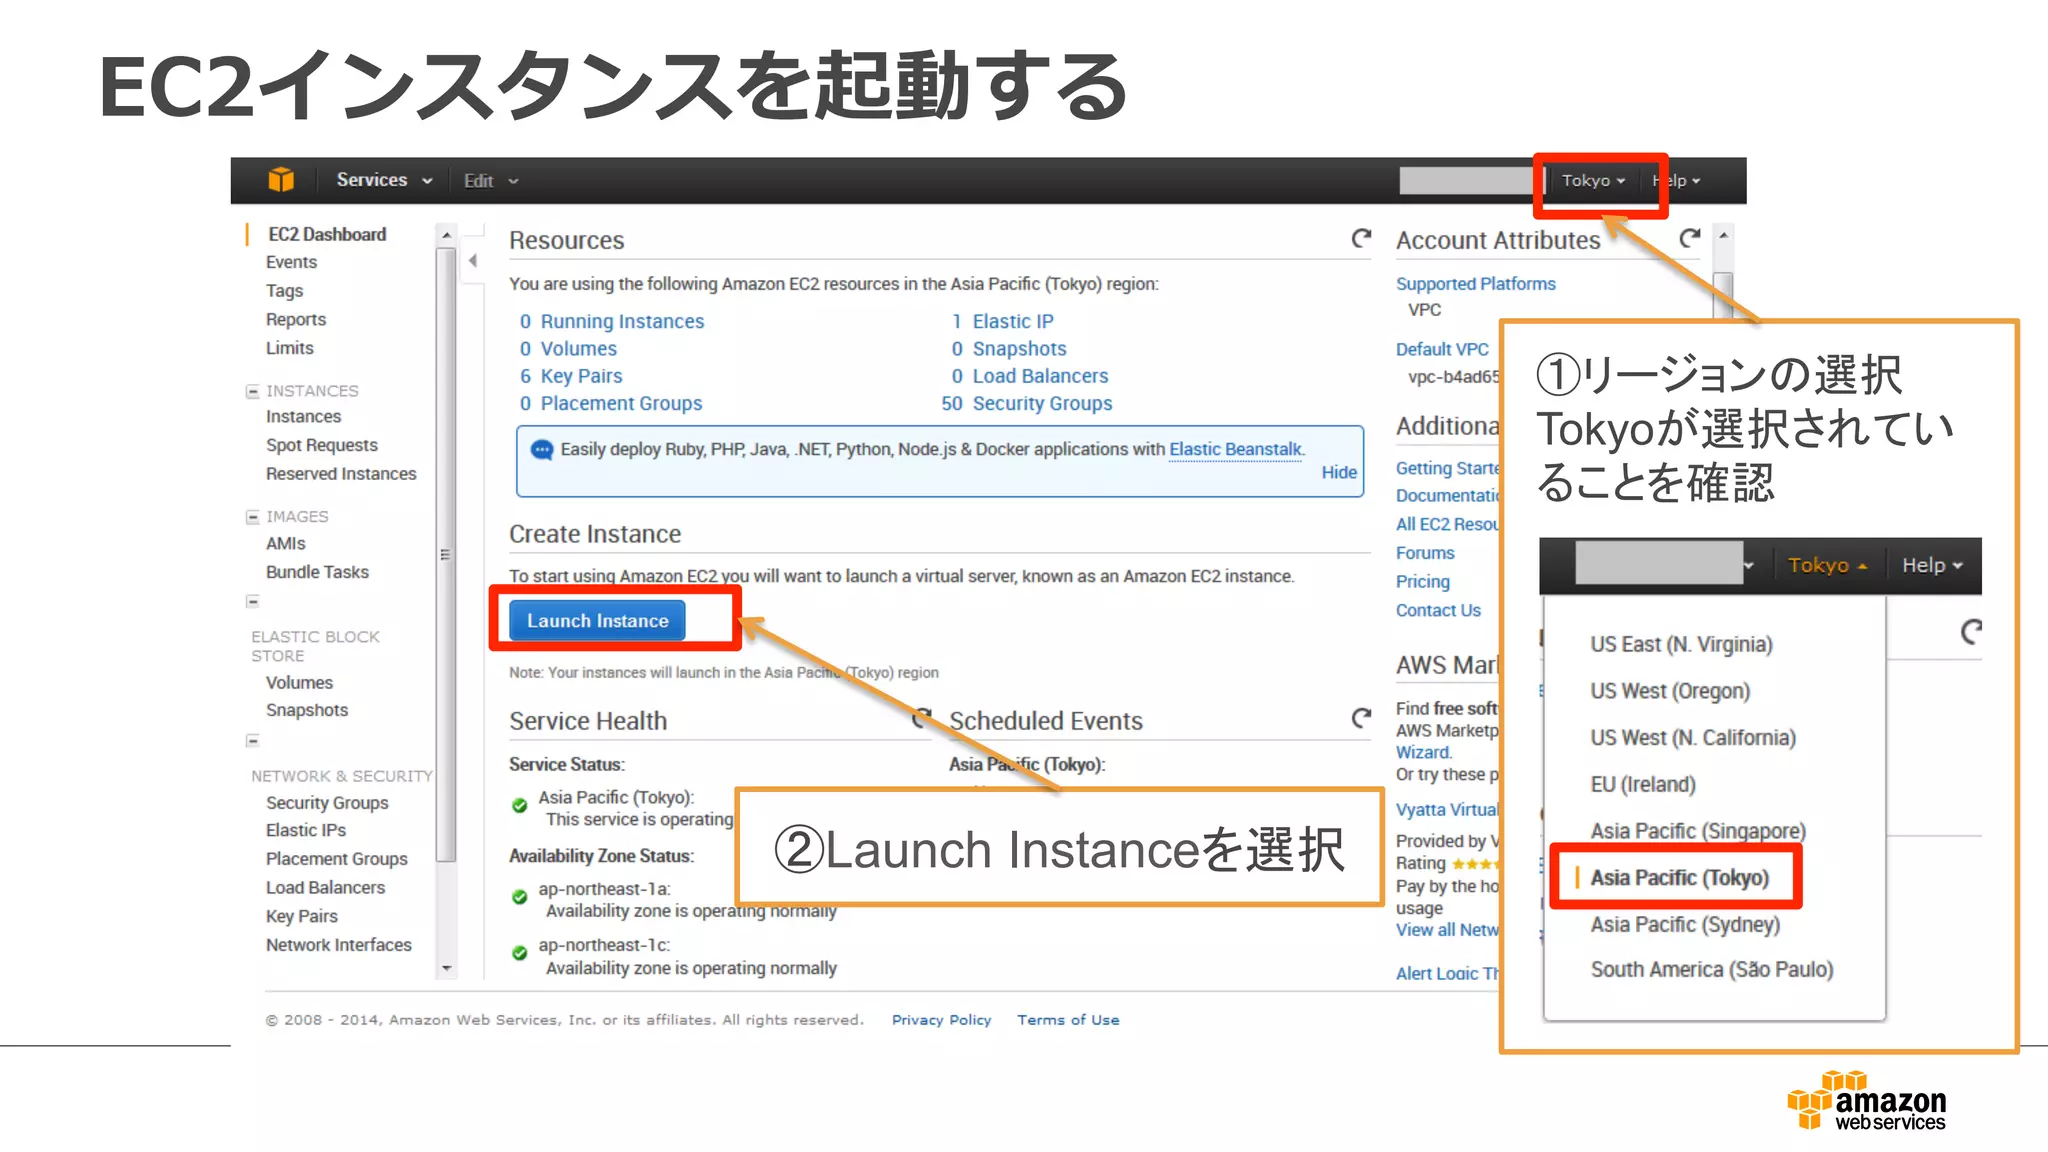The width and height of the screenshot is (2048, 1152).
Task: Select US West (N. California) region
Action: pyautogui.click(x=1693, y=738)
